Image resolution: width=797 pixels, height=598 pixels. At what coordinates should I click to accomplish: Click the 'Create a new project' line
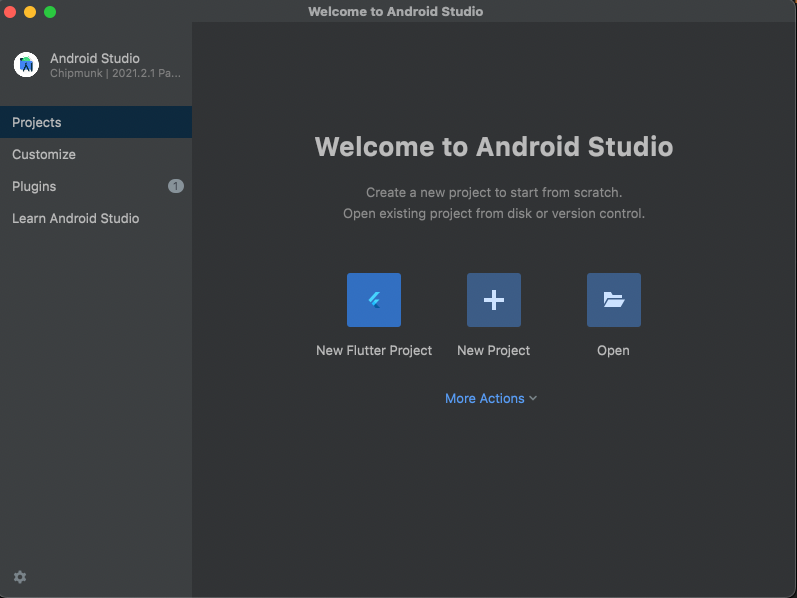(x=494, y=192)
